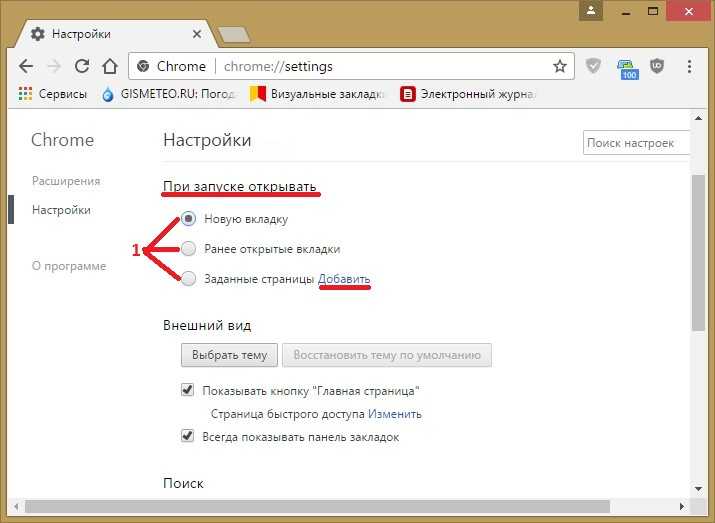
Task: Toggle Показывать кнопку "Главная страница" checkbox
Action: [187, 390]
